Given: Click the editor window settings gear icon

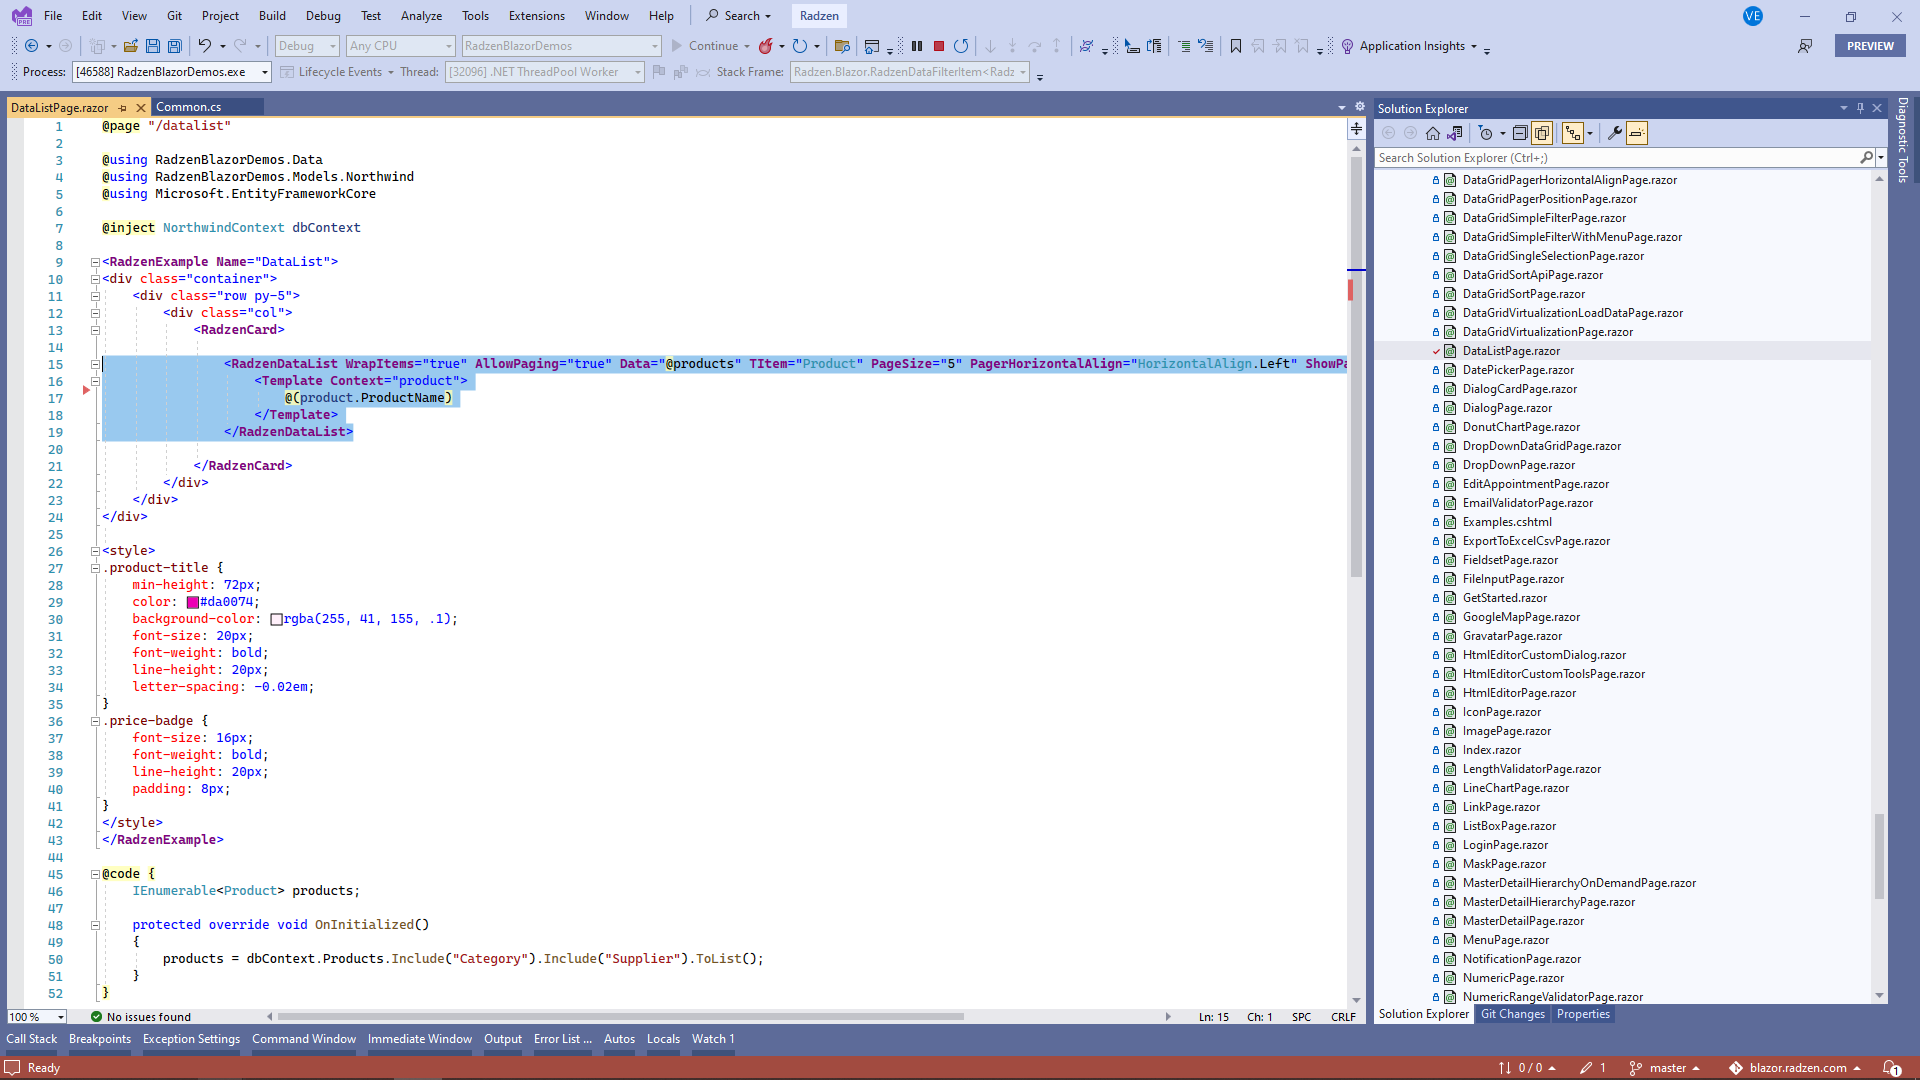Looking at the screenshot, I should [1360, 106].
